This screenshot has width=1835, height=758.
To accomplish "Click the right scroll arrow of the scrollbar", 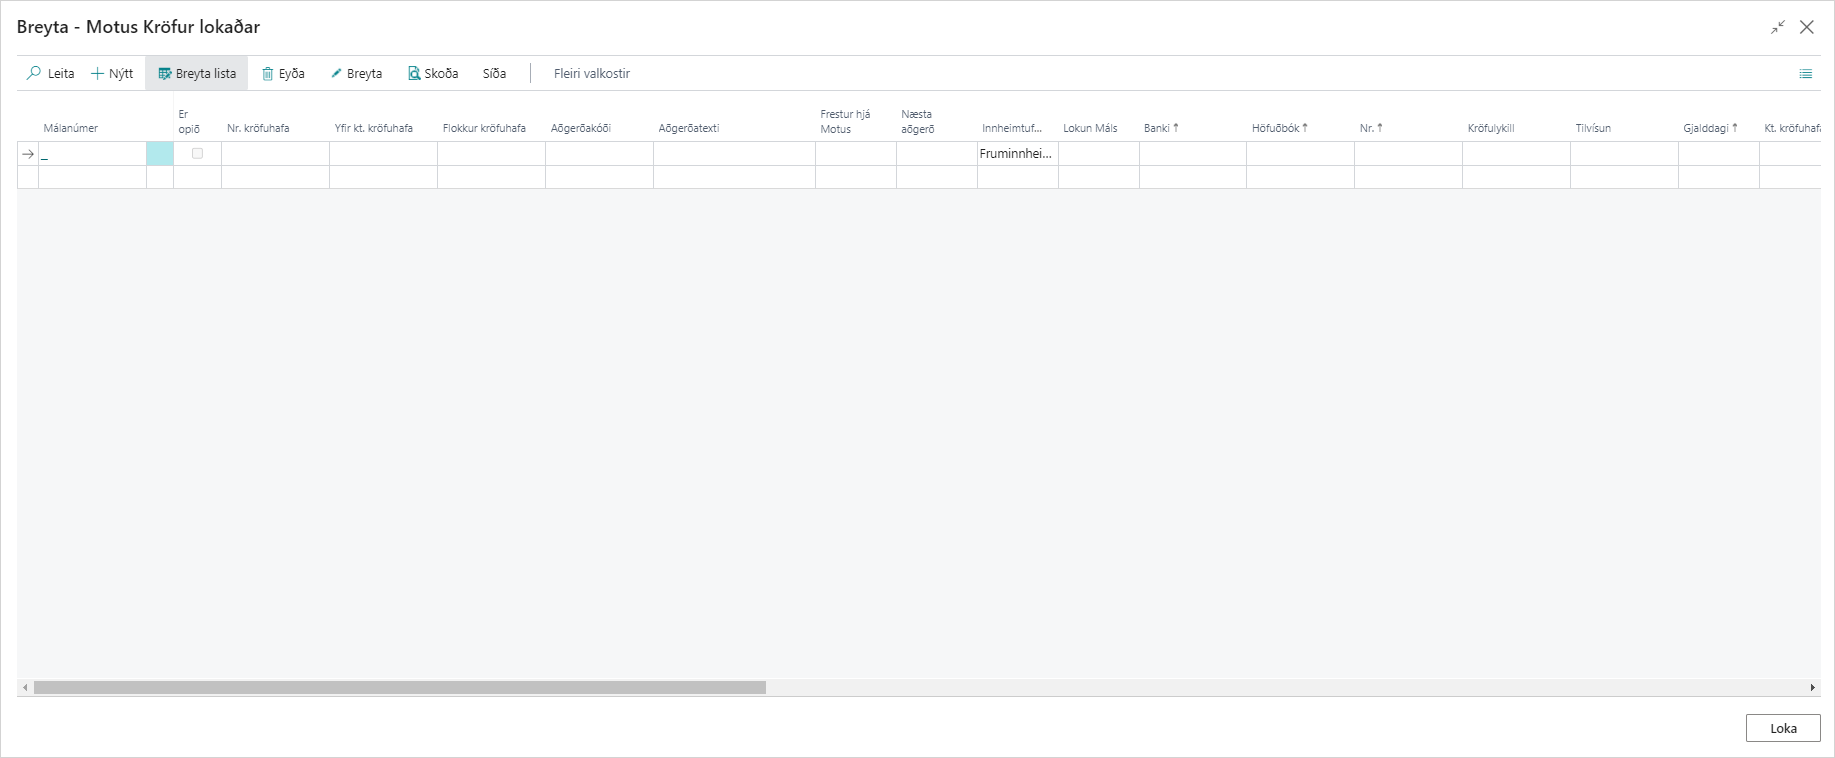I will [x=1812, y=688].
